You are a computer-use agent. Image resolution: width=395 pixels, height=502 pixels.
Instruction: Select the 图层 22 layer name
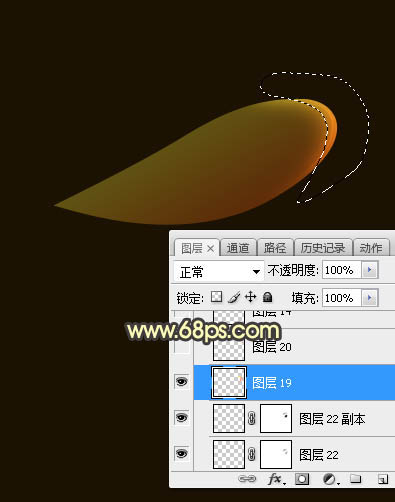[319, 455]
